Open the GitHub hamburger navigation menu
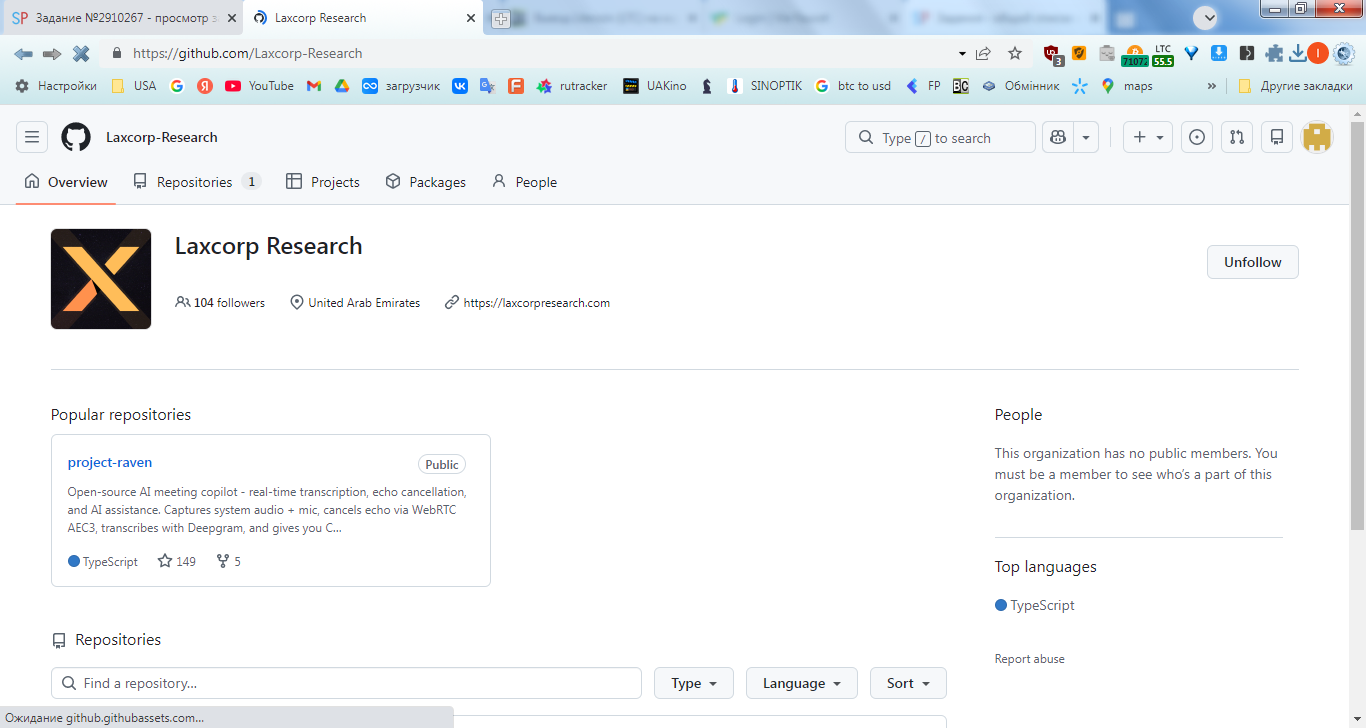The height and width of the screenshot is (728, 1366). pos(32,137)
